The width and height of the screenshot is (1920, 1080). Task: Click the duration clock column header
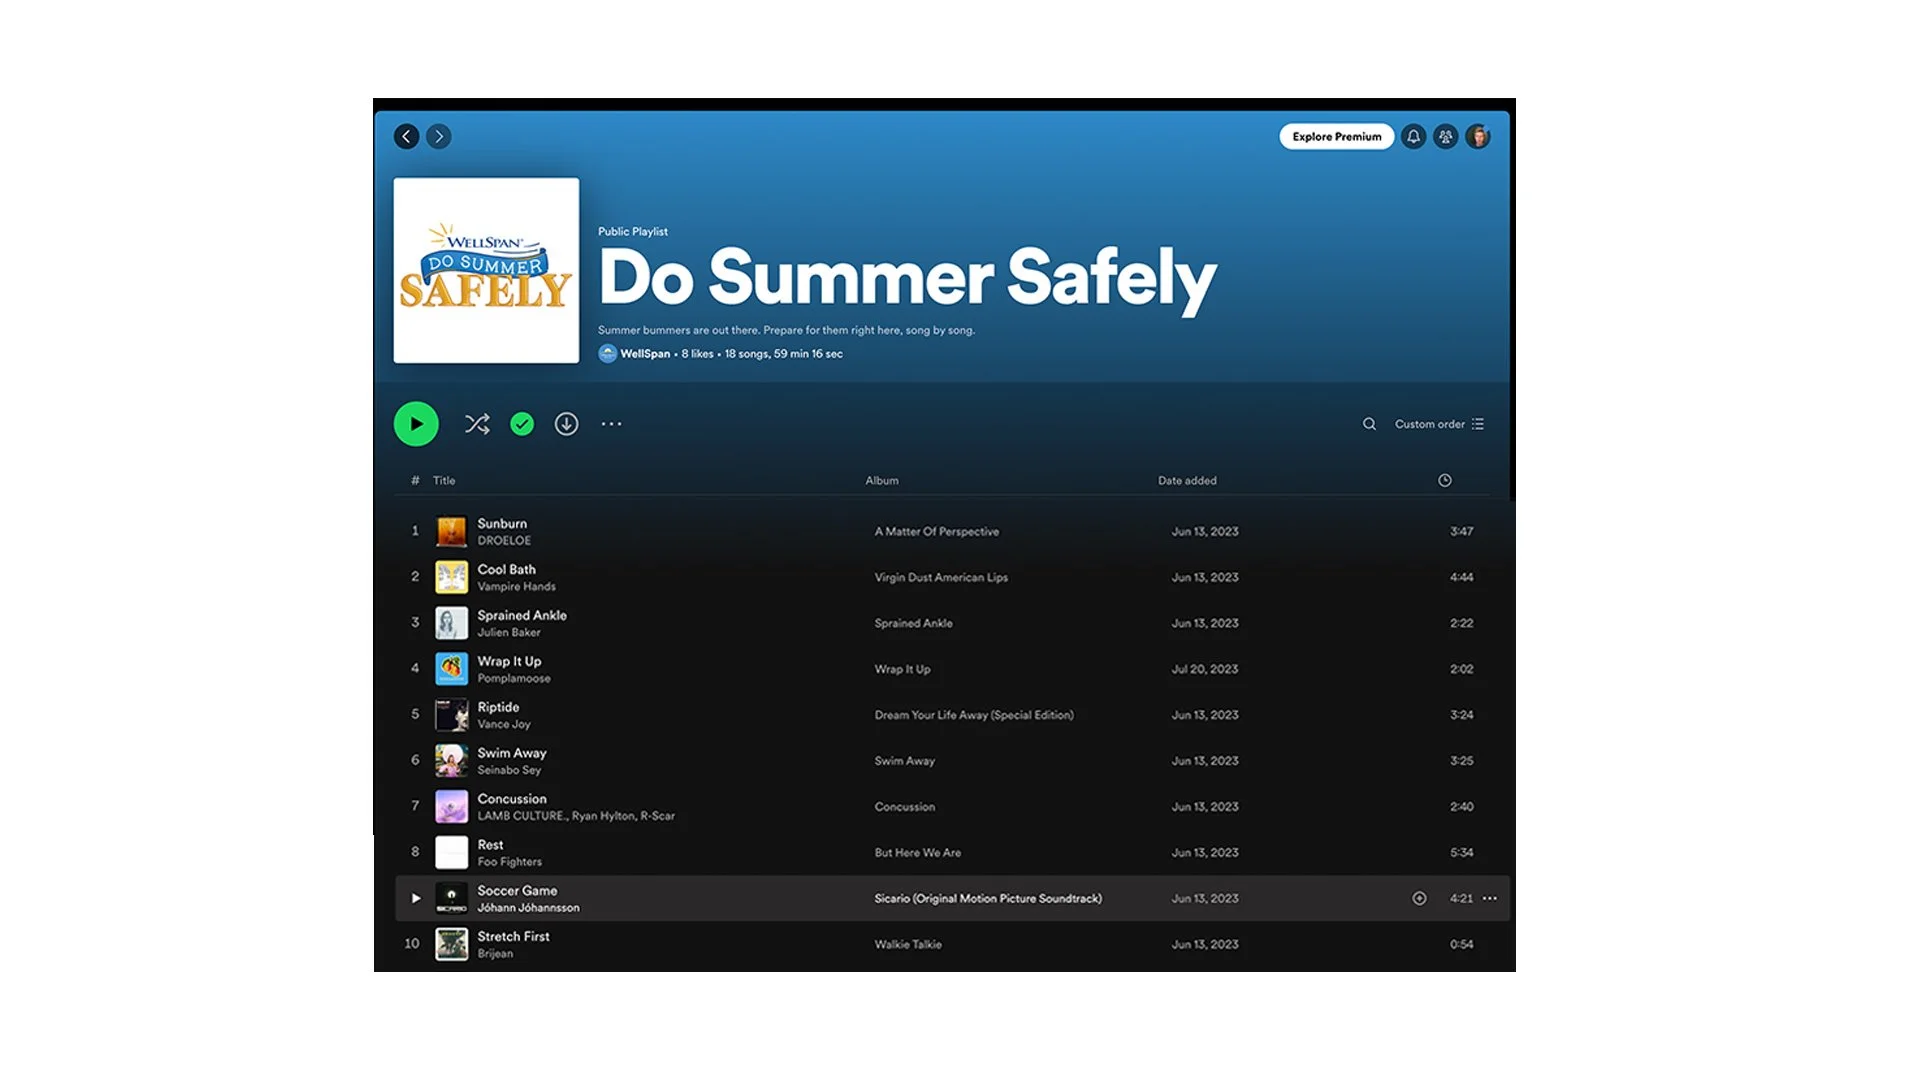[1444, 480]
